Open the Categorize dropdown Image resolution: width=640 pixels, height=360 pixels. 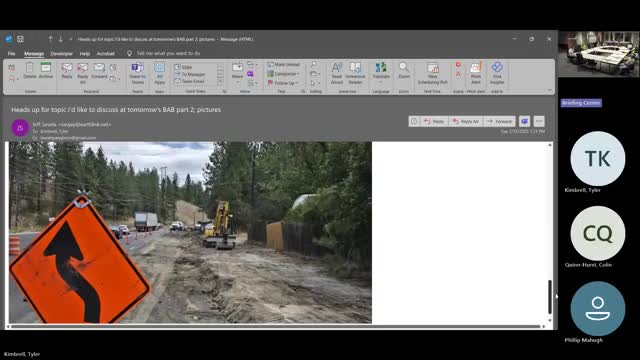284,74
